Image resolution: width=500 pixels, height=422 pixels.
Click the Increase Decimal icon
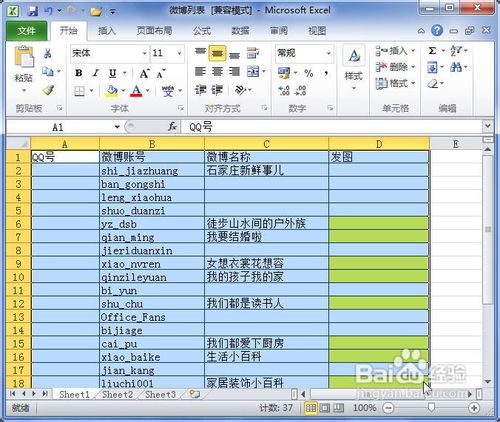284,90
